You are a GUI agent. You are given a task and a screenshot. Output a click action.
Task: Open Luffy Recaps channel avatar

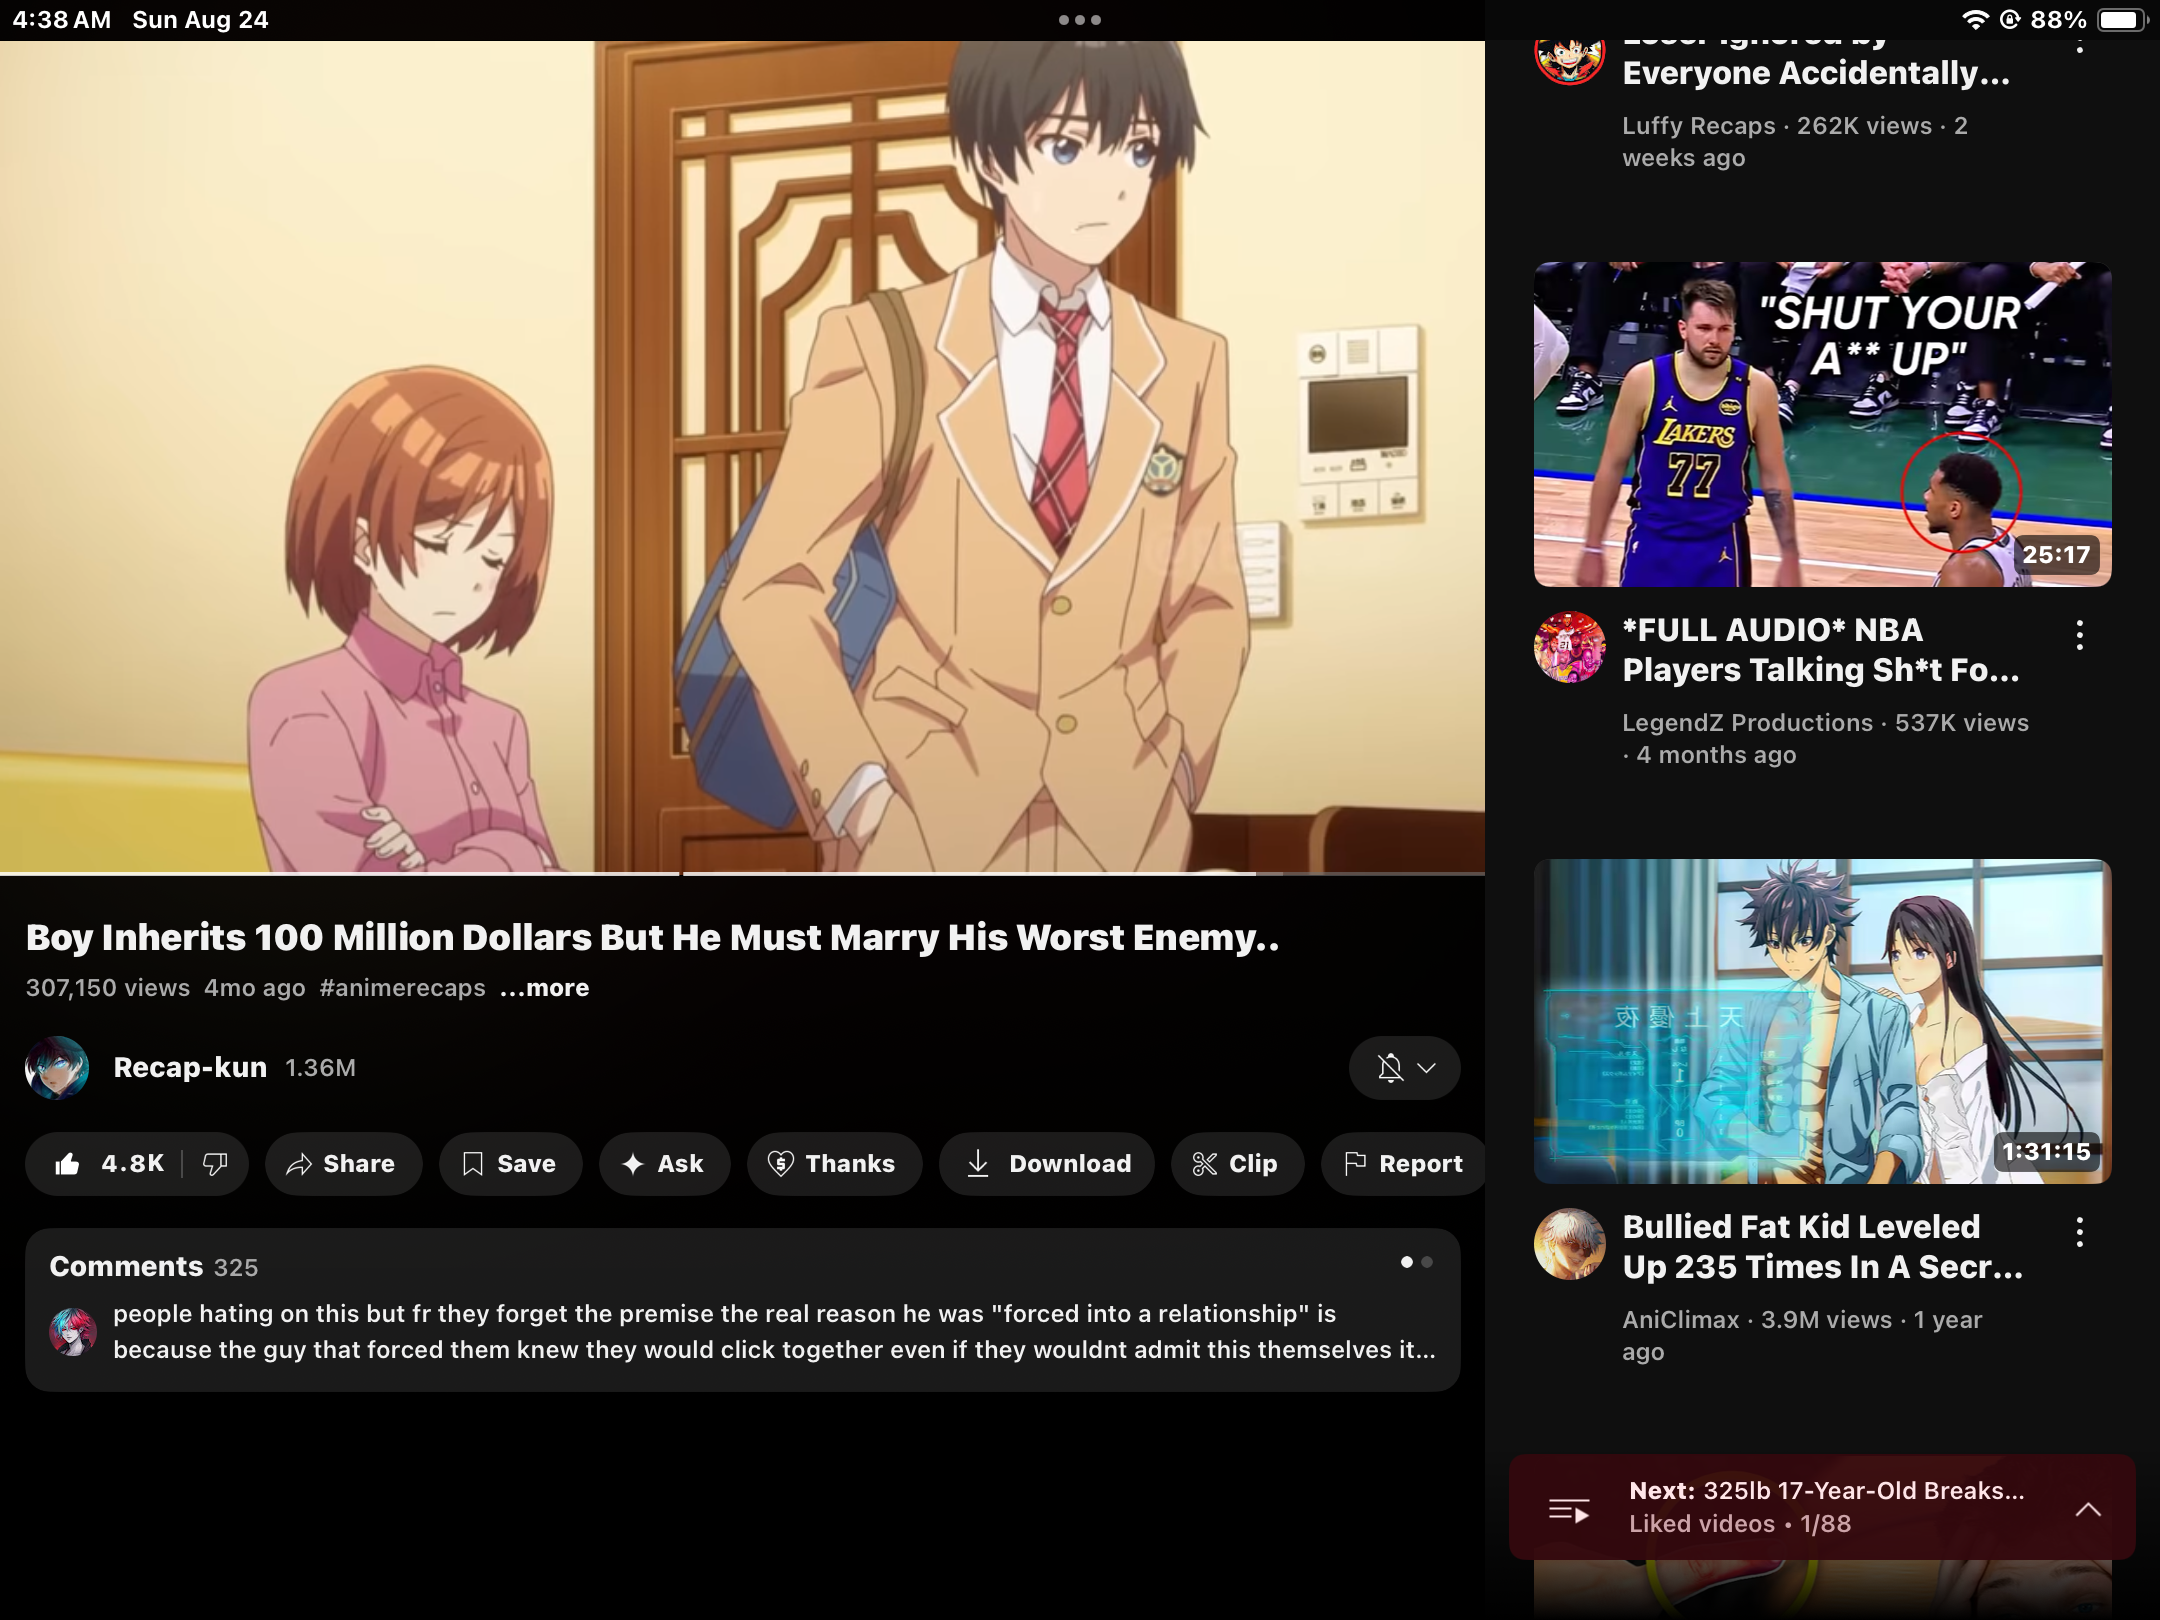click(1570, 62)
